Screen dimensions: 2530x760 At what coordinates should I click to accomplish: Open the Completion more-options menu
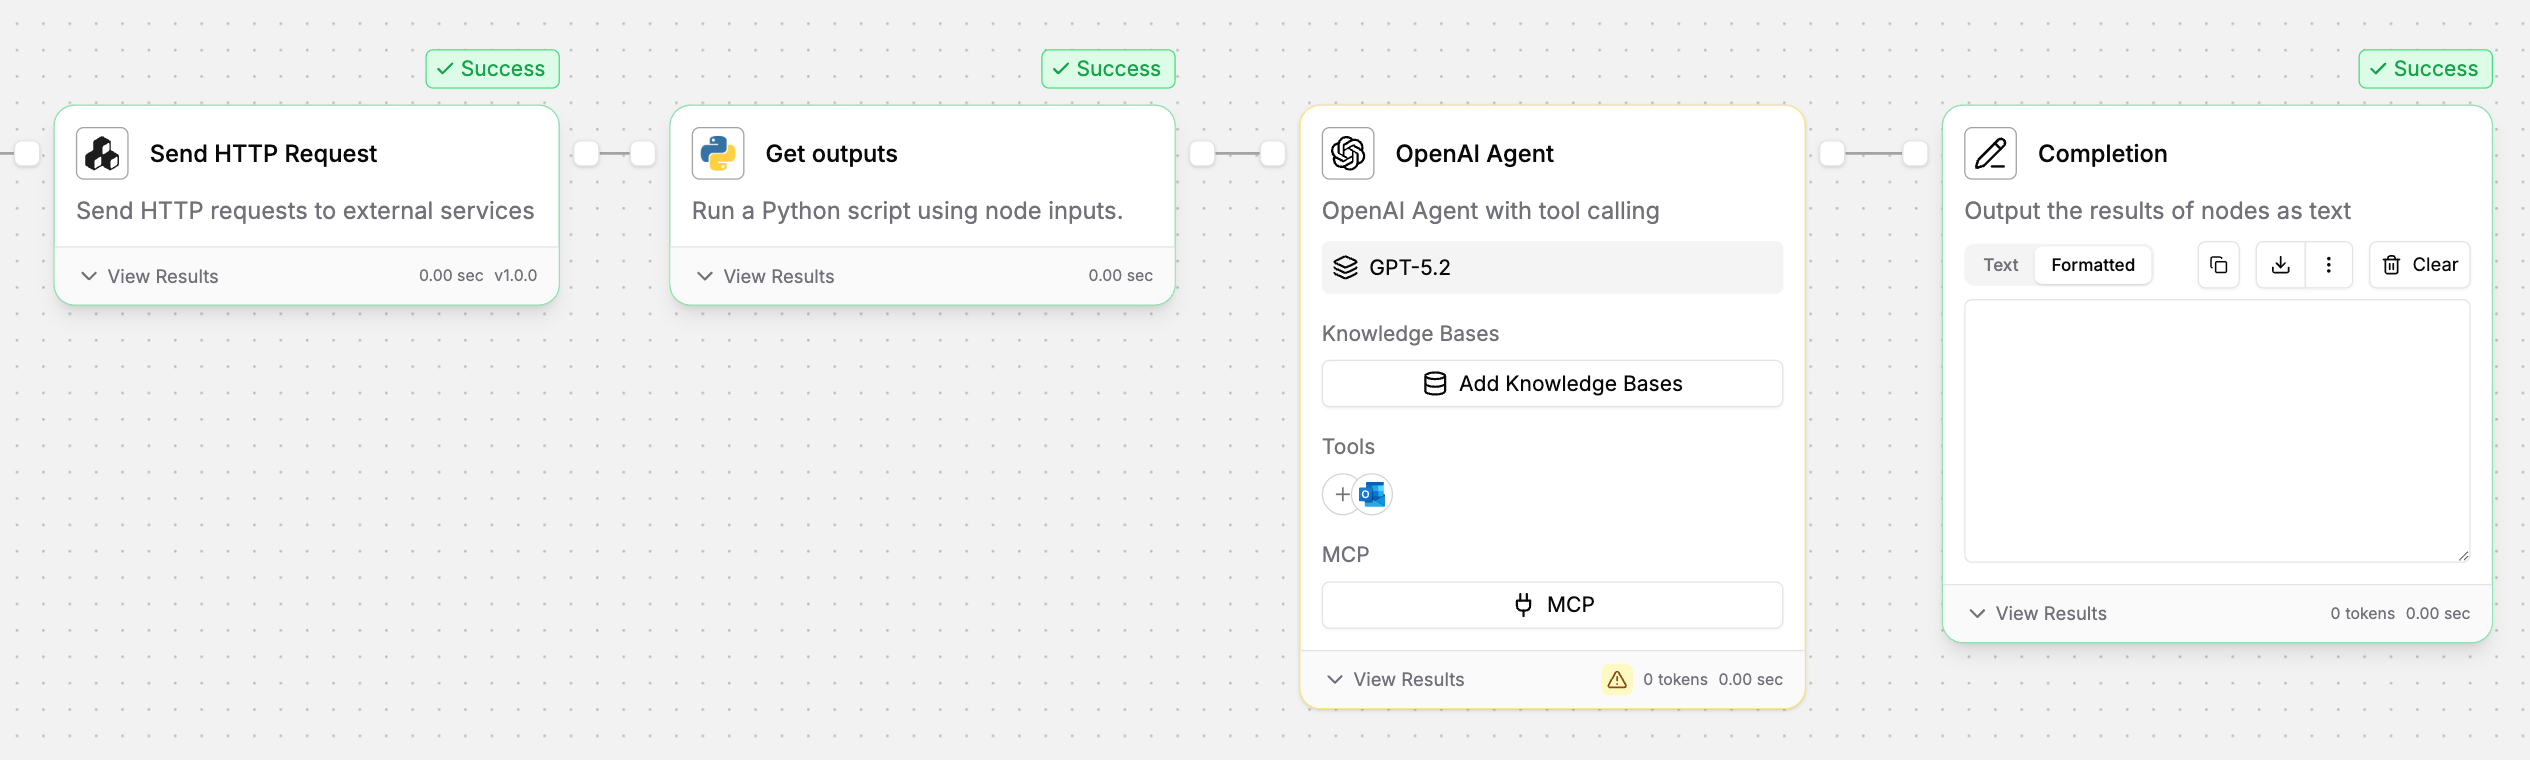pyautogui.click(x=2329, y=265)
